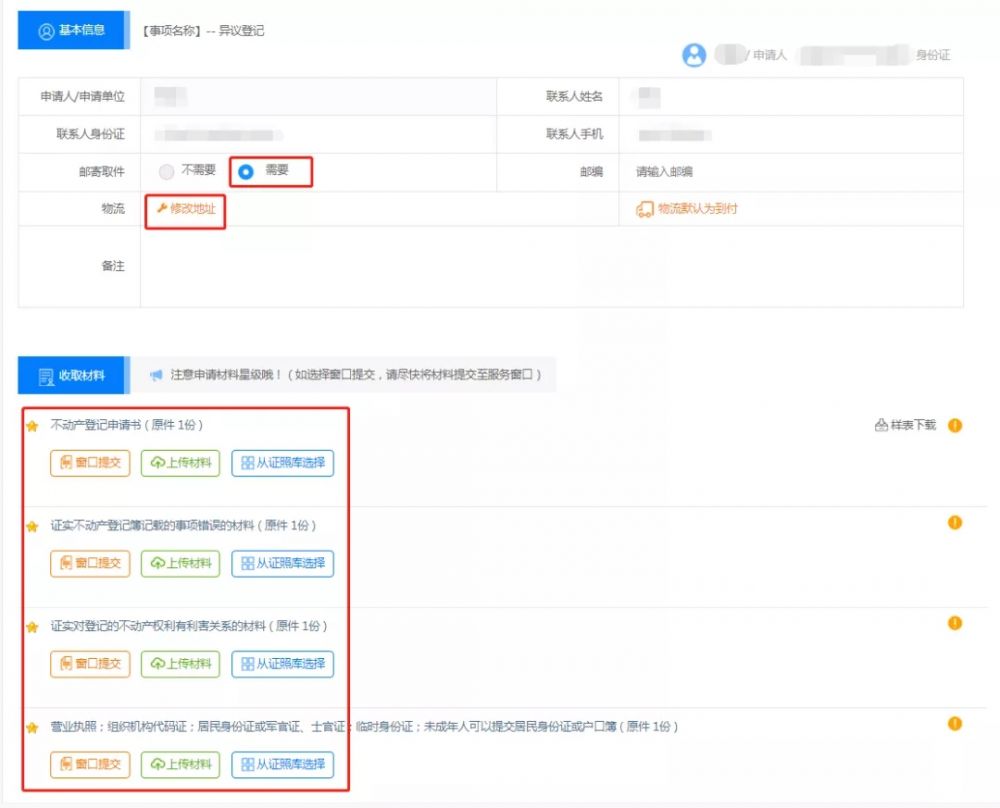Viewport: 1000px width, 808px height.
Task: Click the megaphone notice icon beside 注意申请材料
Action: coord(156,375)
